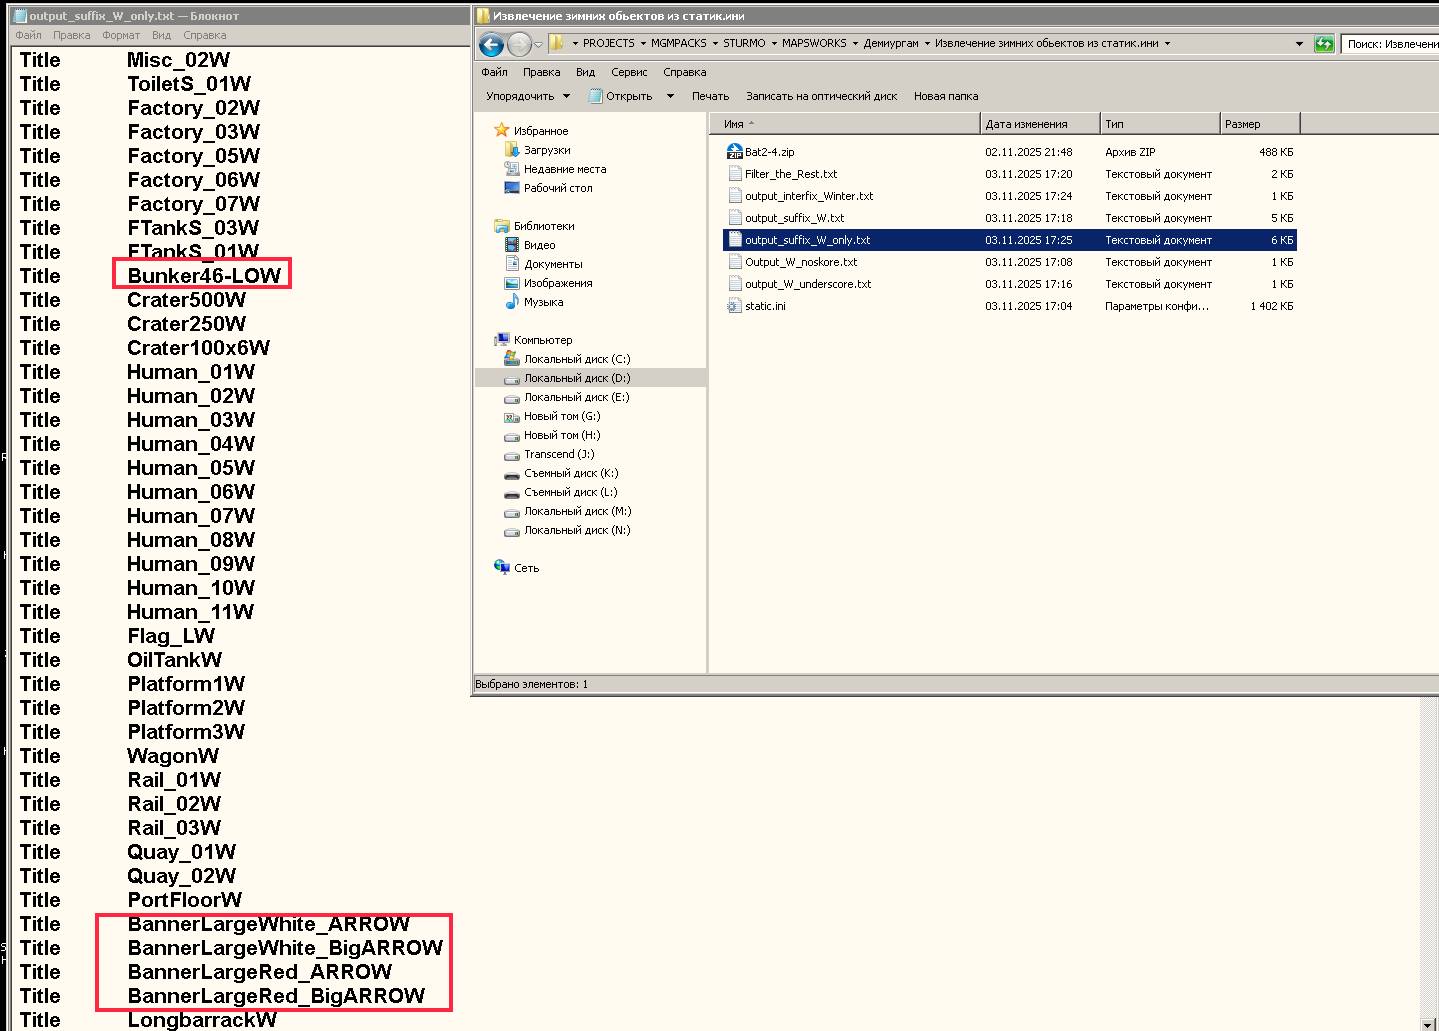Click the refresh icon beside address bar
Viewport: 1439px width, 1031px height.
1324,44
